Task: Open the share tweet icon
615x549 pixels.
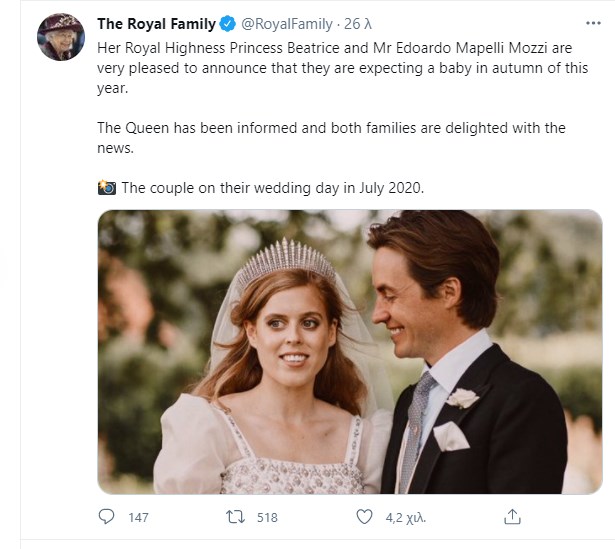Action: click(x=512, y=517)
